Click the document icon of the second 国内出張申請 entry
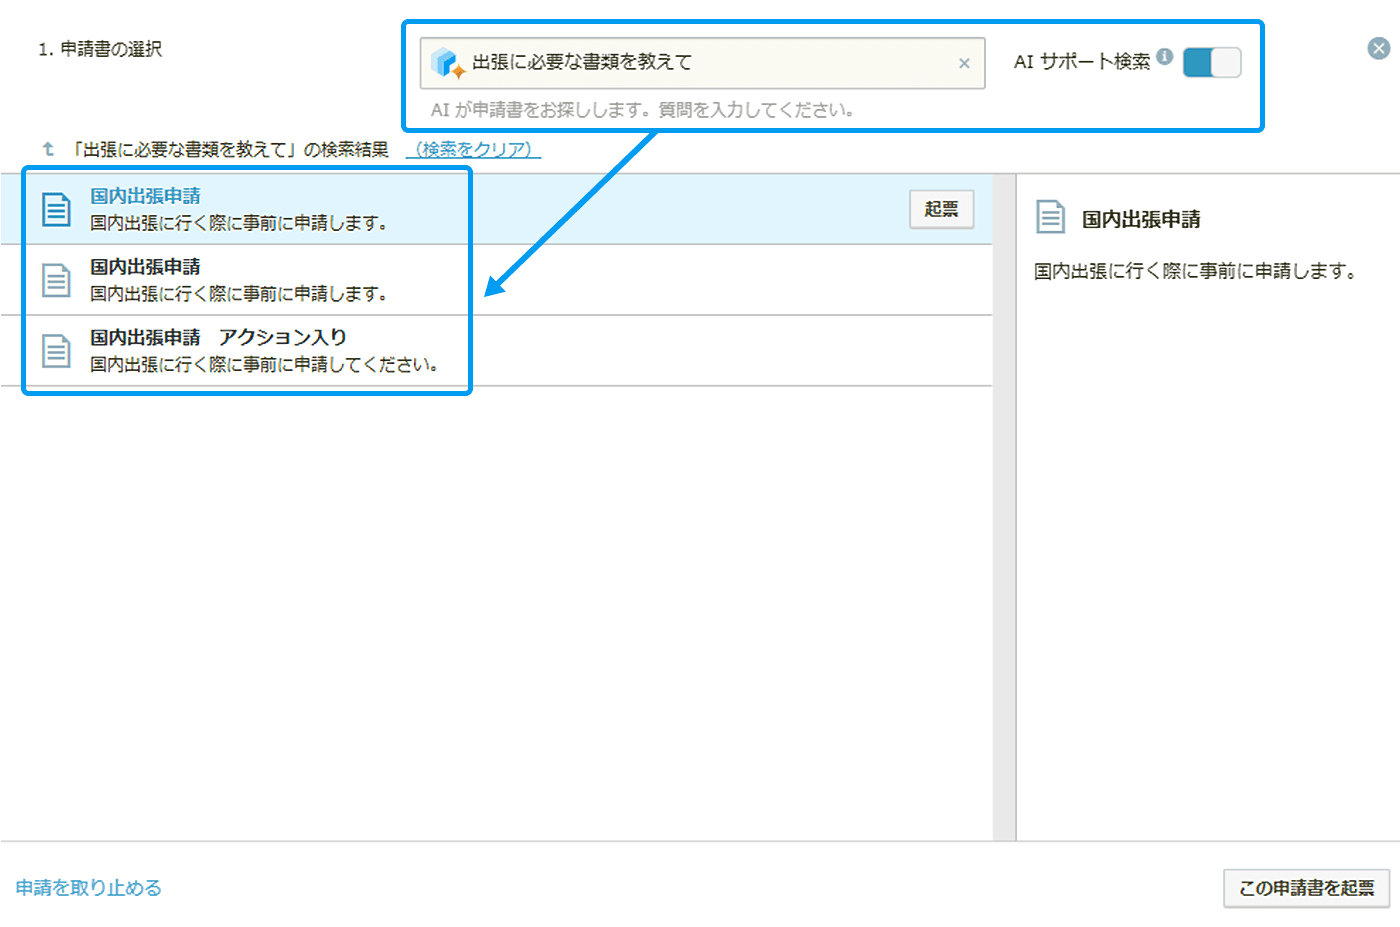 (x=56, y=279)
